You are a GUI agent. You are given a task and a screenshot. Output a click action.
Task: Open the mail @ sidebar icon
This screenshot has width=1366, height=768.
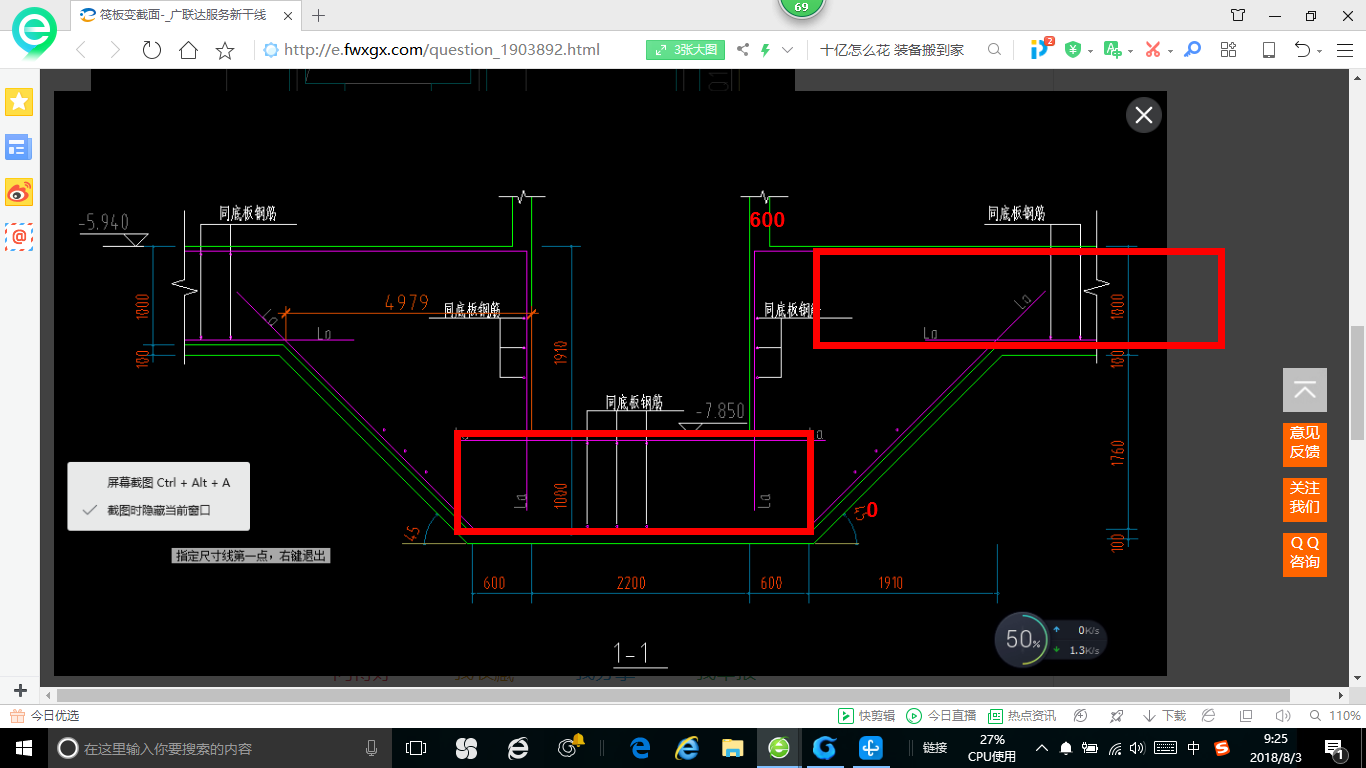(19, 237)
